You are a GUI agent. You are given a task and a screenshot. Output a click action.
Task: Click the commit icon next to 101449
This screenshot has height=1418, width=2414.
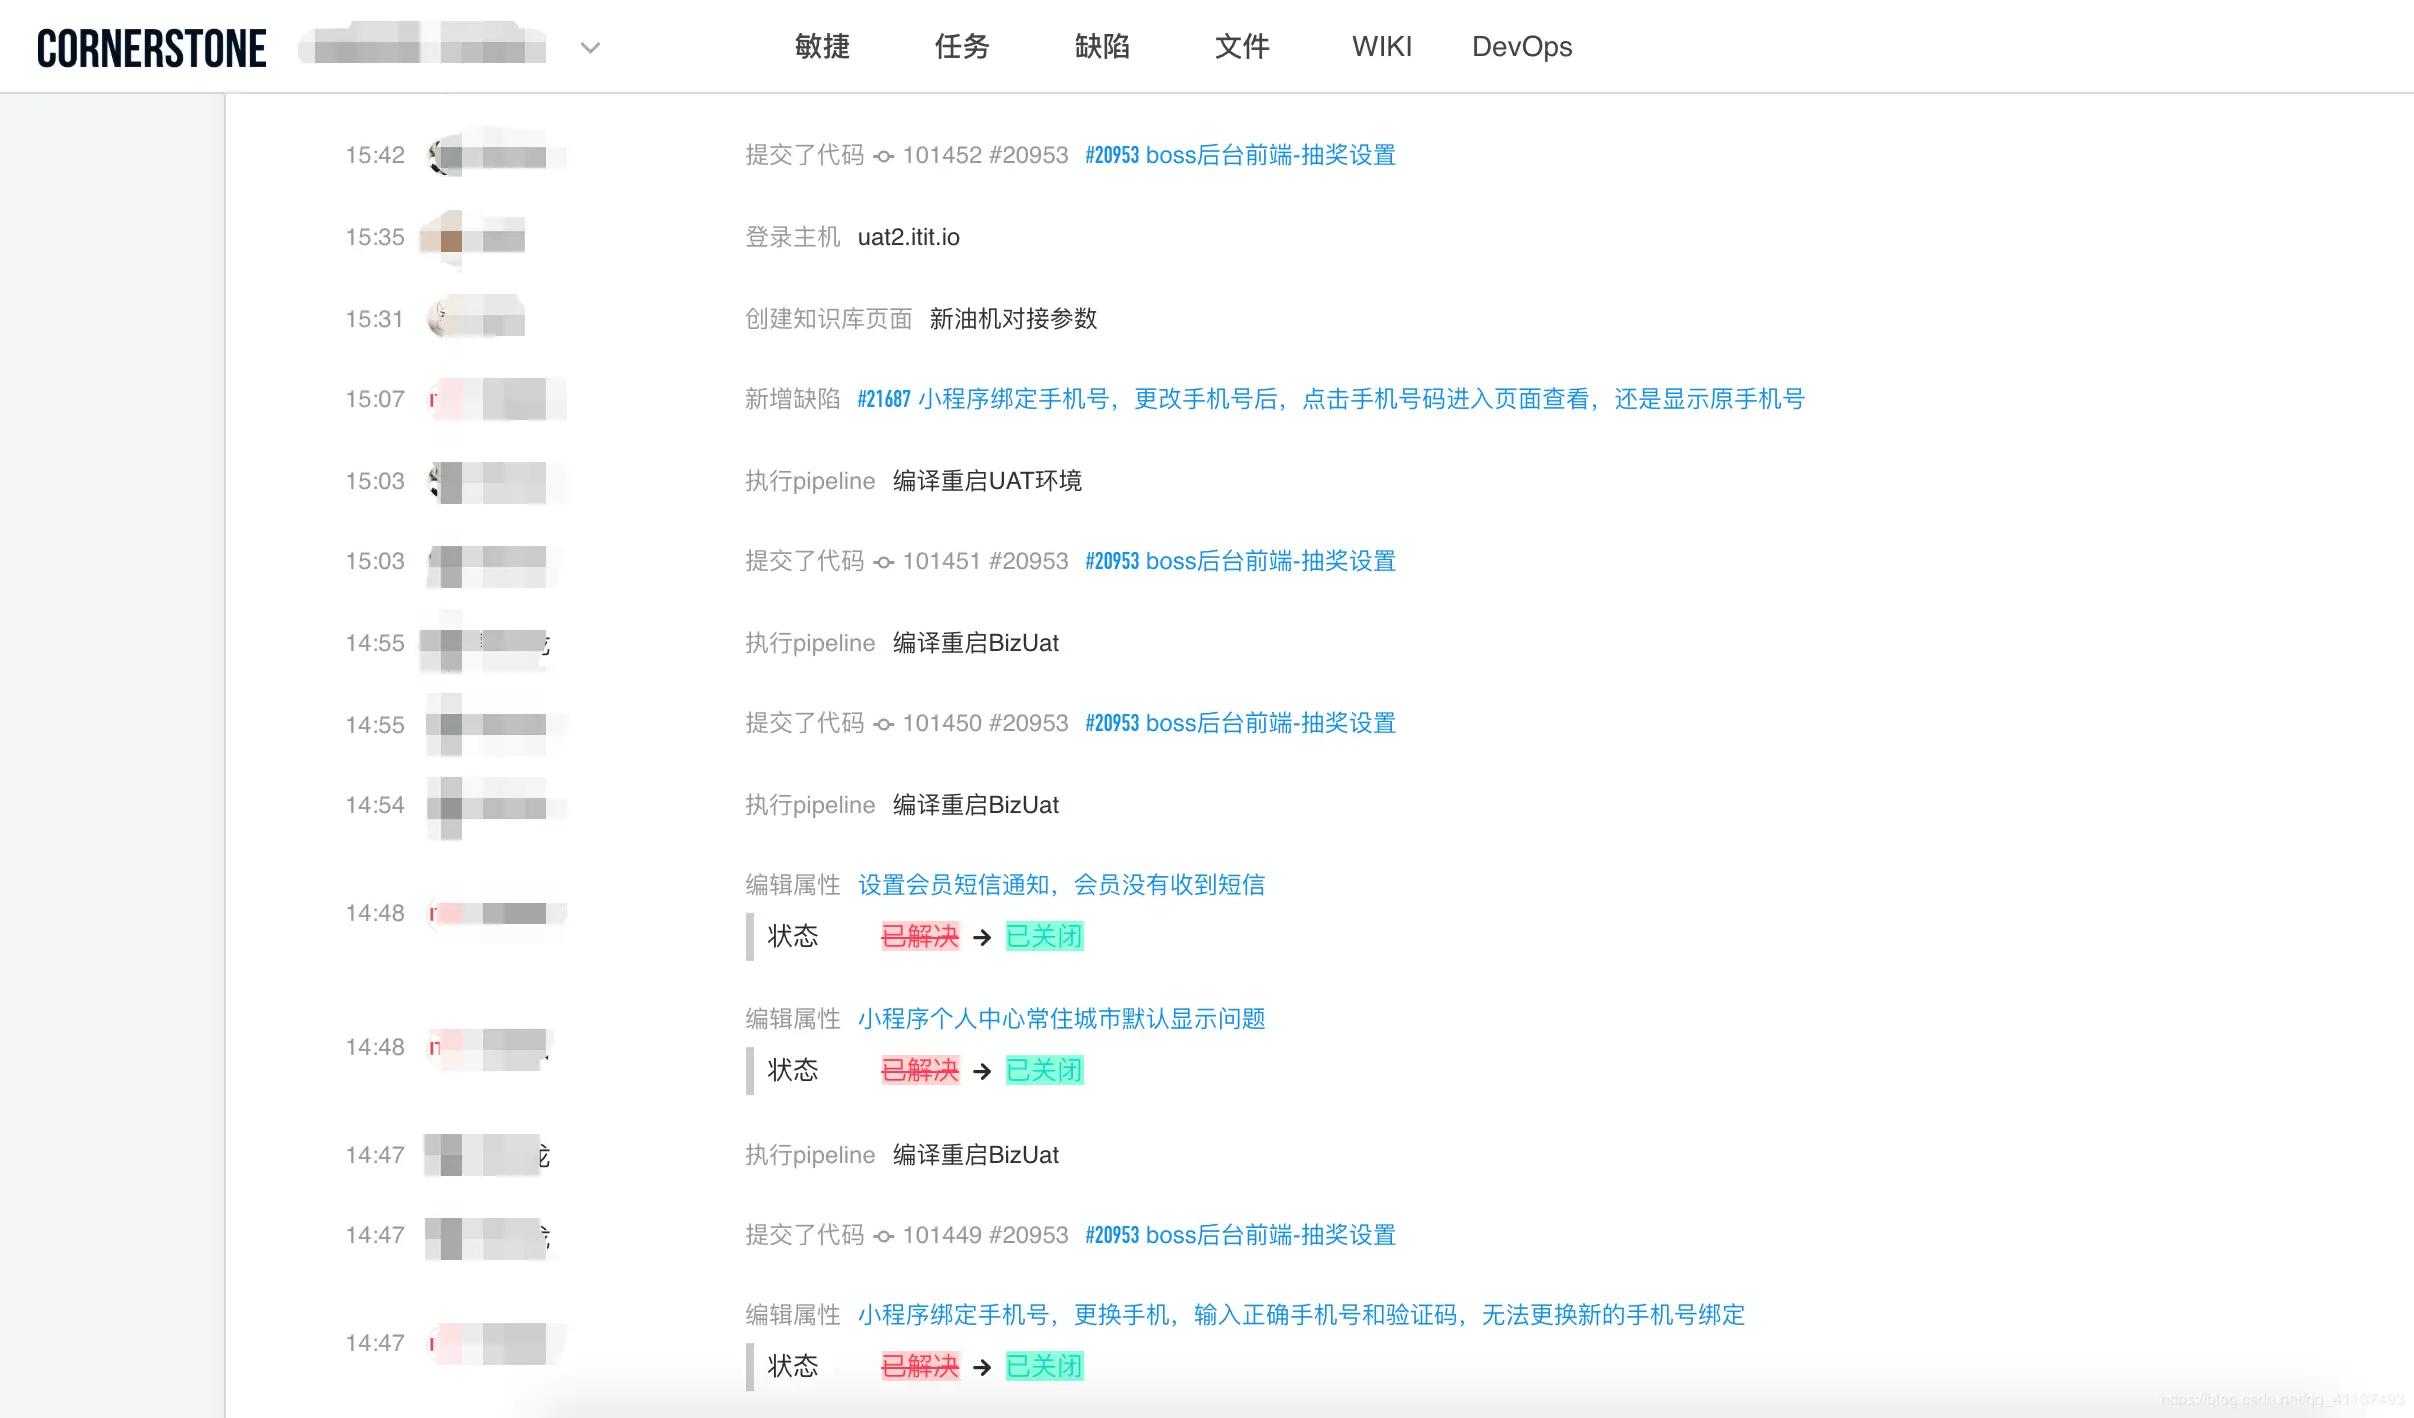coord(882,1235)
